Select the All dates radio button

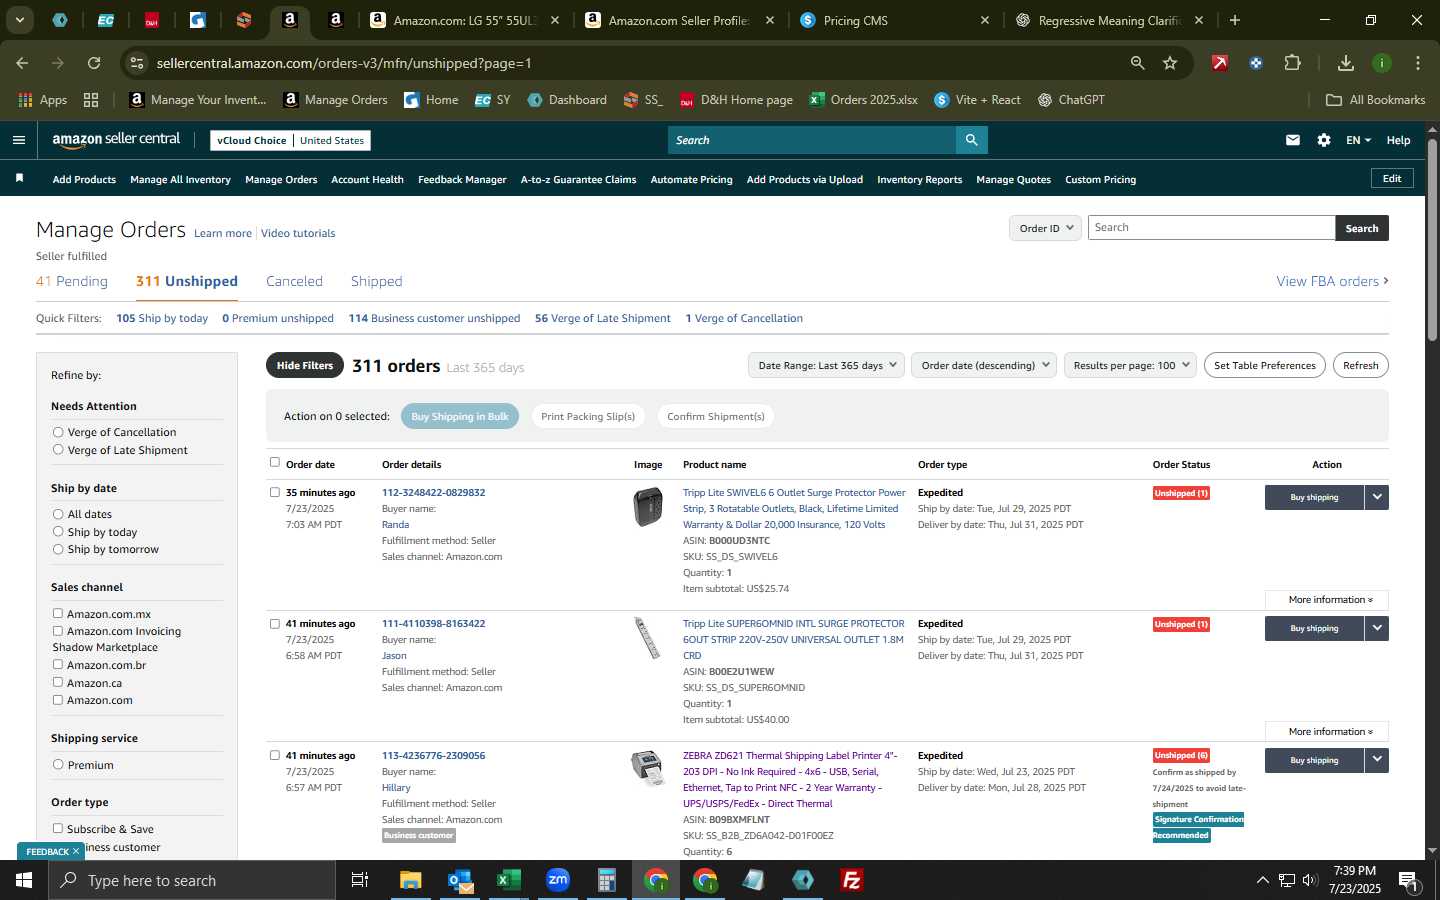[x=58, y=514]
